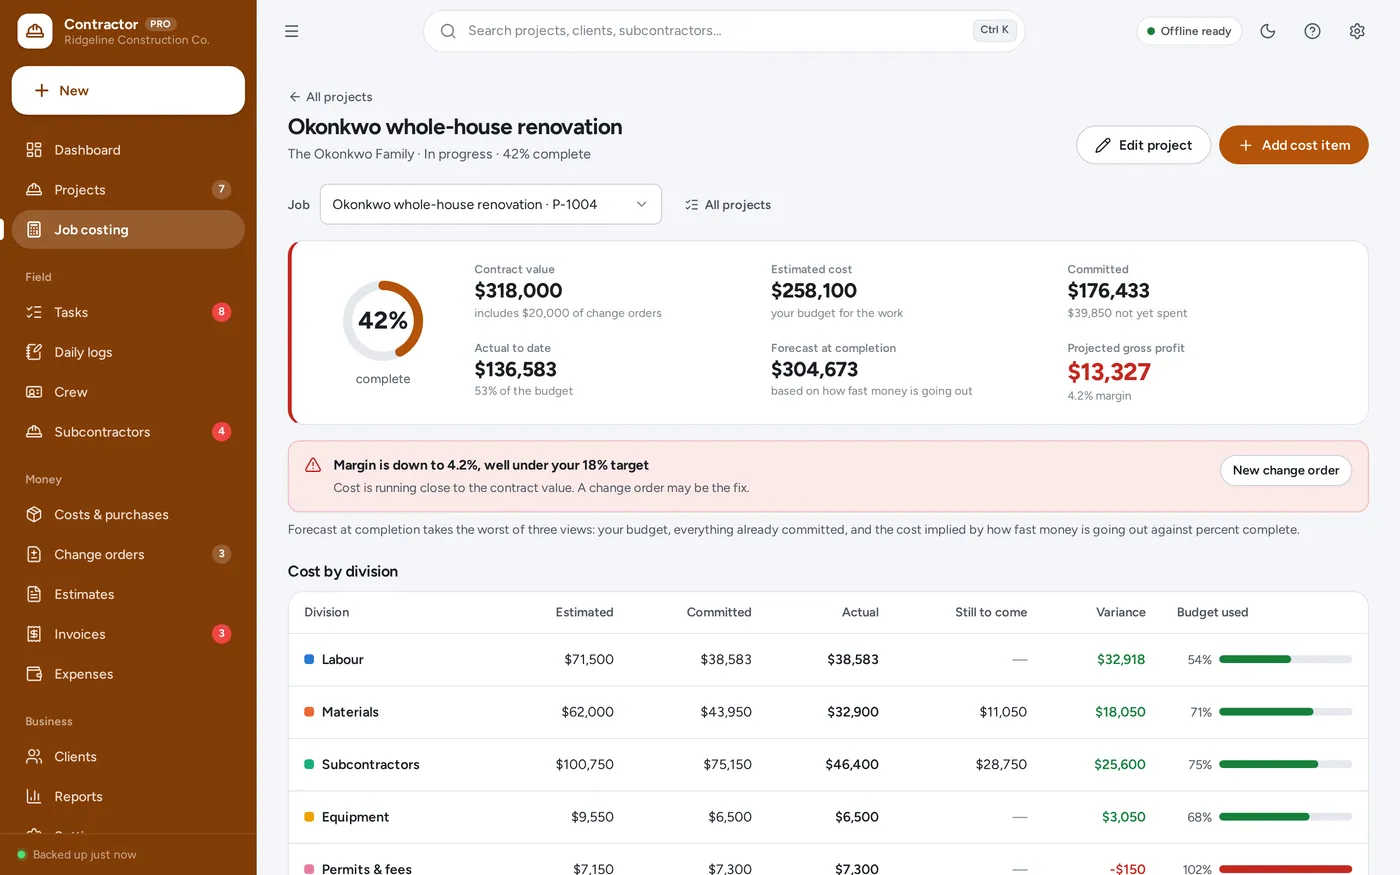Click the Materials orange color dot
1400x875 pixels.
[309, 712]
